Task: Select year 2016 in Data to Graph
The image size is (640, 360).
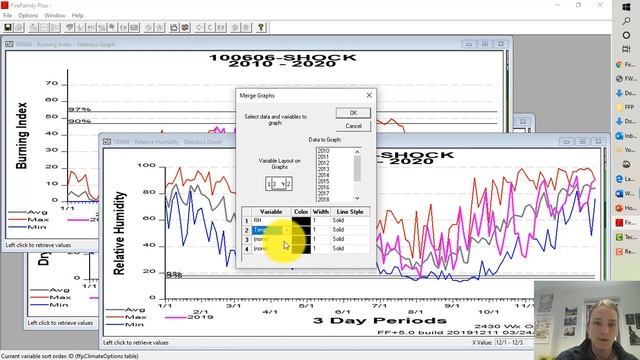Action: tap(323, 187)
